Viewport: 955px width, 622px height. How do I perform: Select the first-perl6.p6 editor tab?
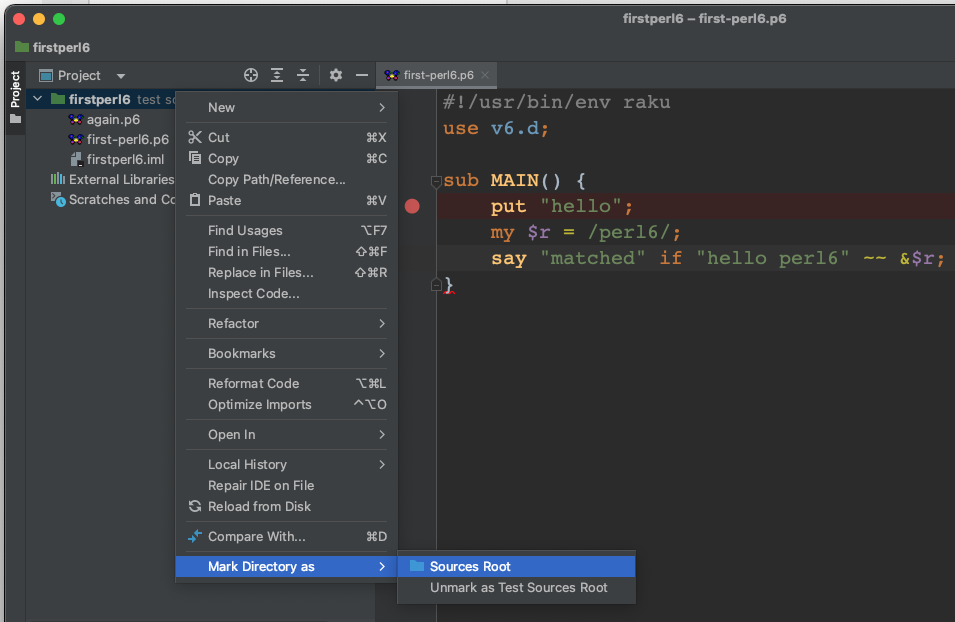pos(436,75)
